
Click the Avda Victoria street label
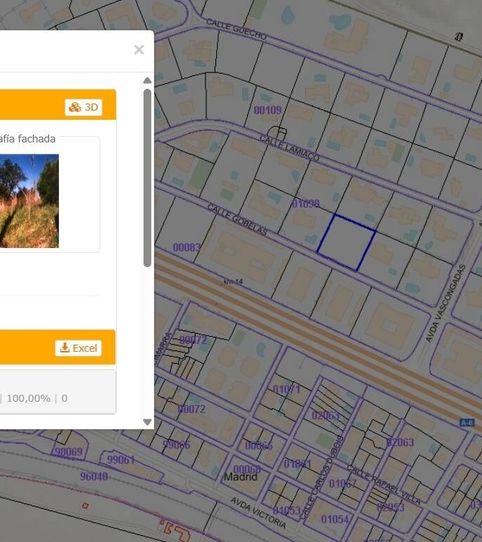tap(258, 513)
